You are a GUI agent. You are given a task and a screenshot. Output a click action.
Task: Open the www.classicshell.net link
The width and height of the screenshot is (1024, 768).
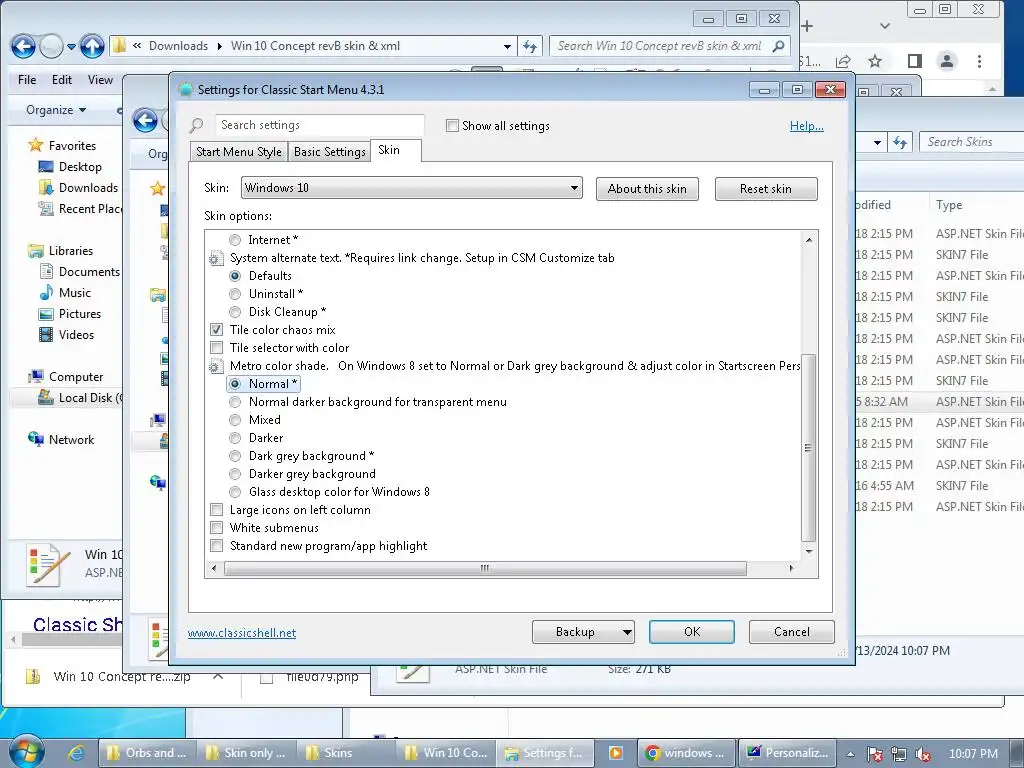coord(242,633)
